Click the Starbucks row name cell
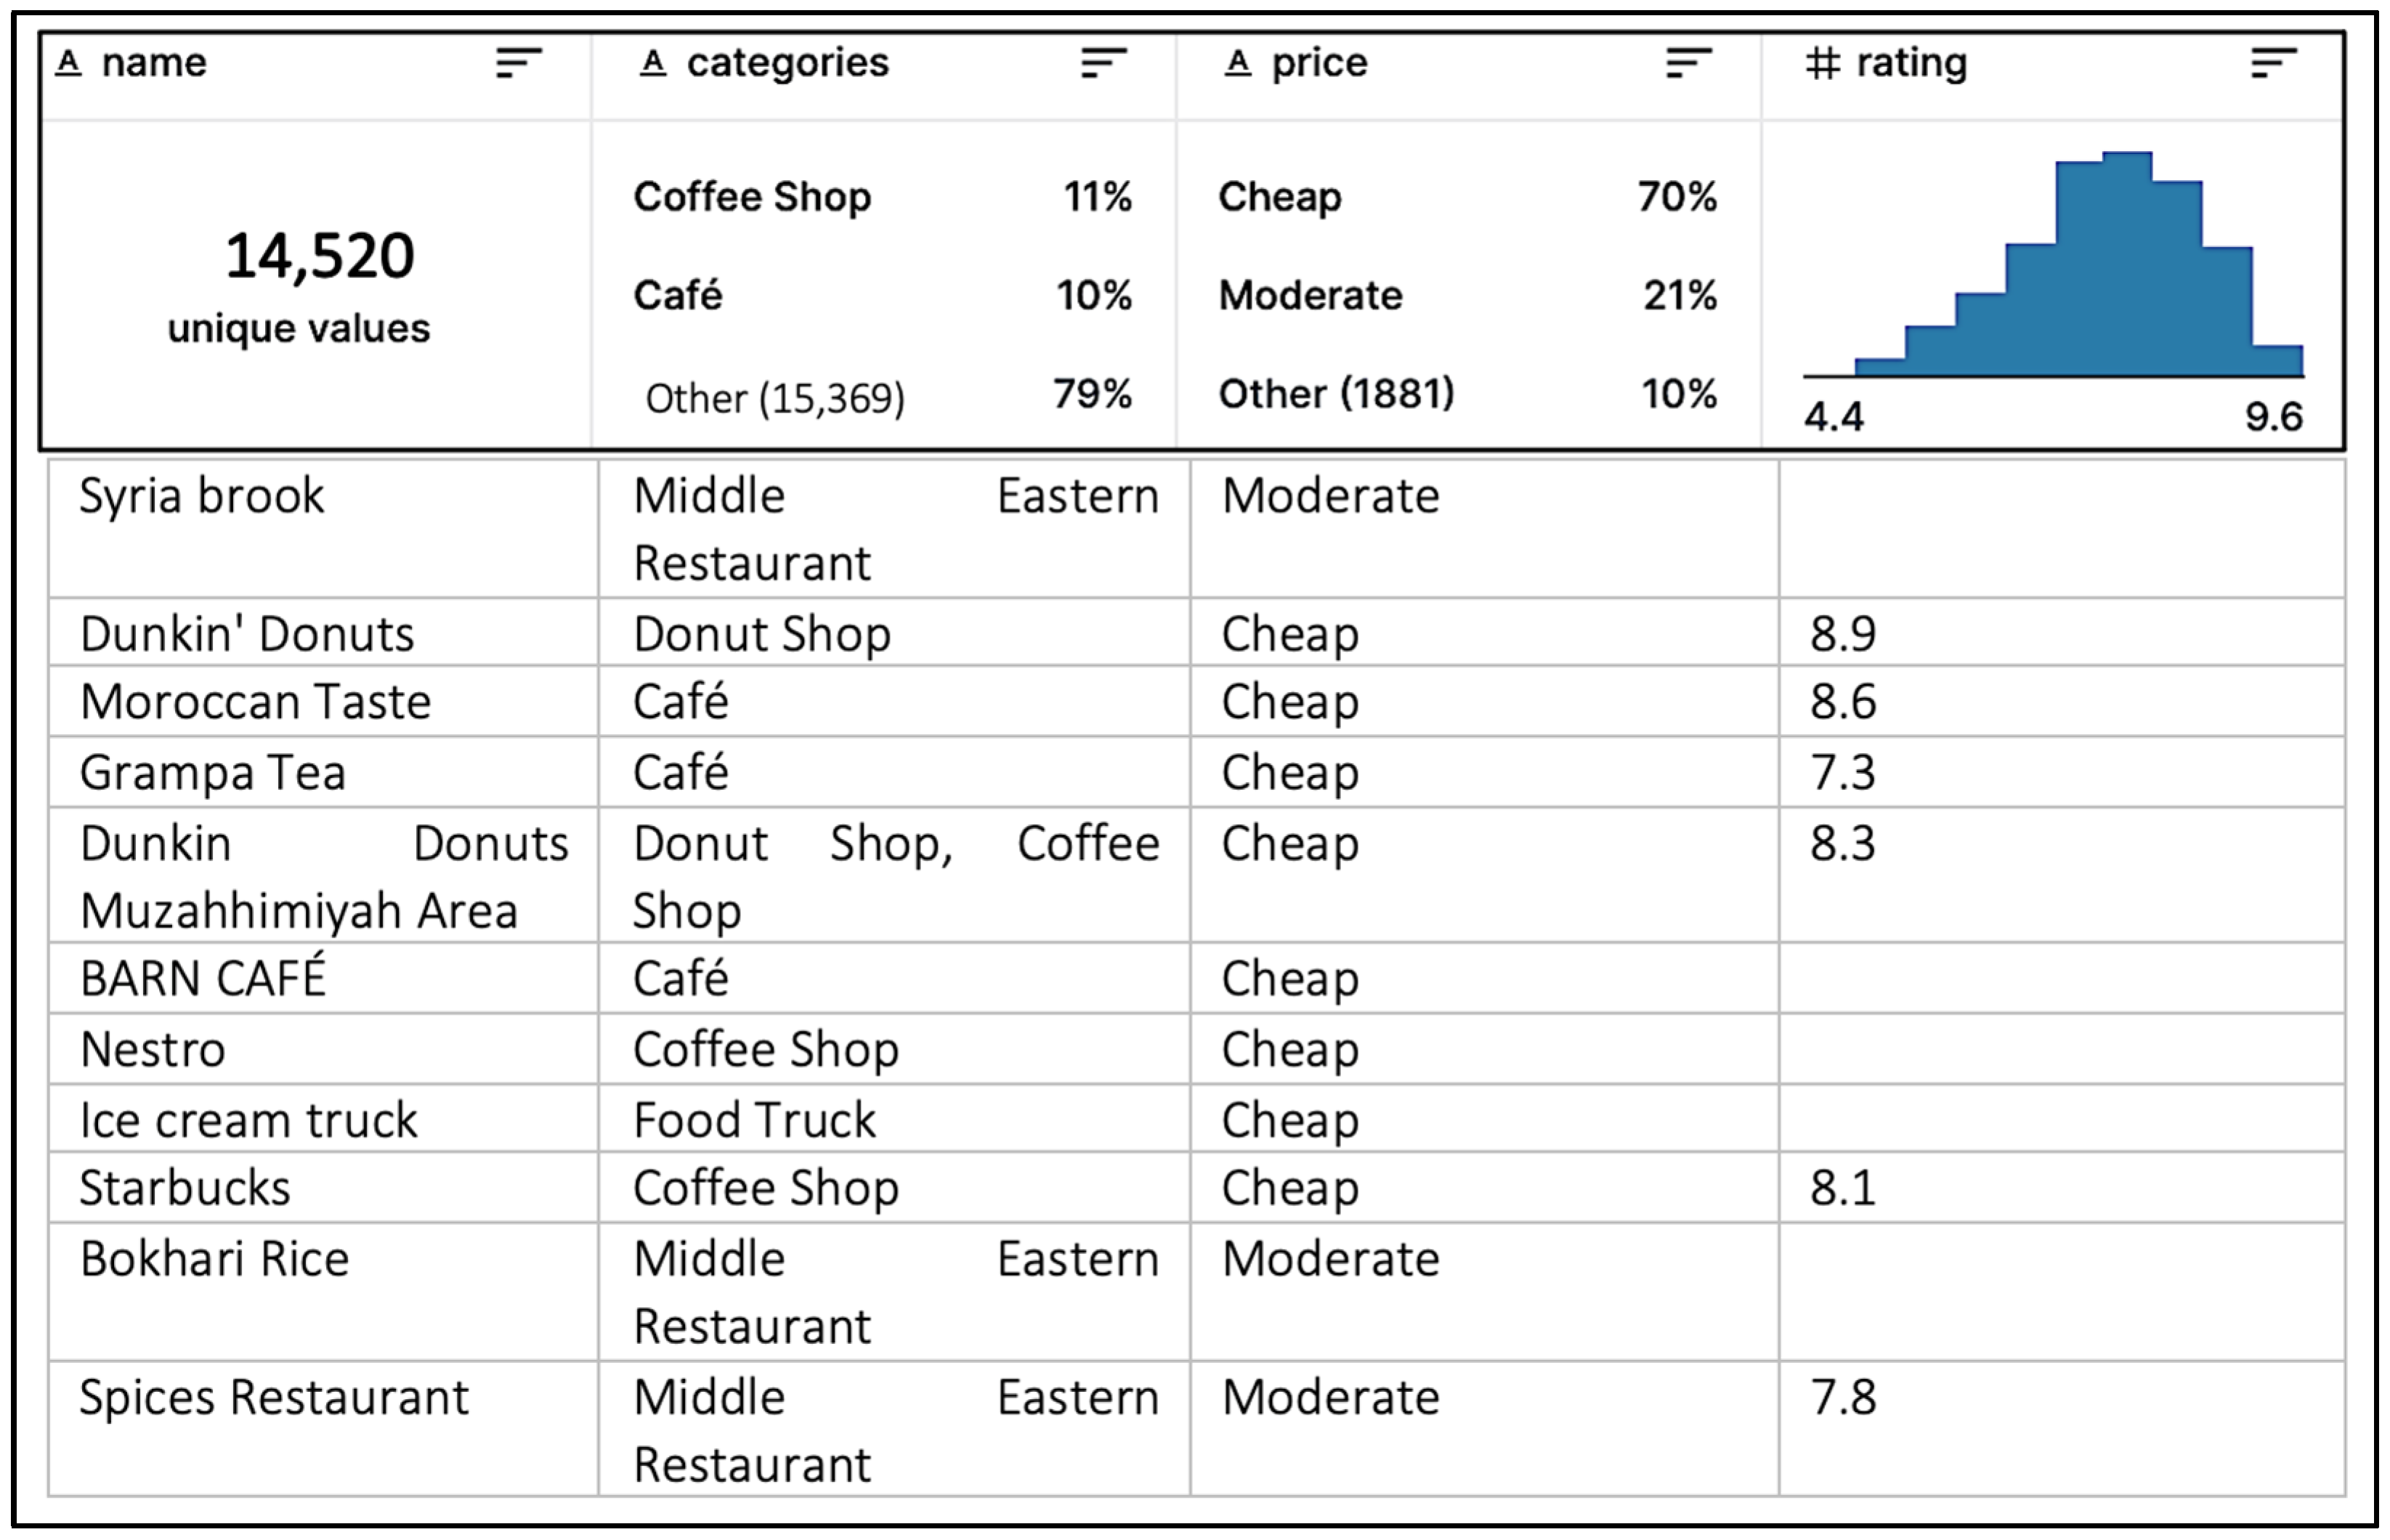Screen dimensions: 2390x1540 [186, 1188]
